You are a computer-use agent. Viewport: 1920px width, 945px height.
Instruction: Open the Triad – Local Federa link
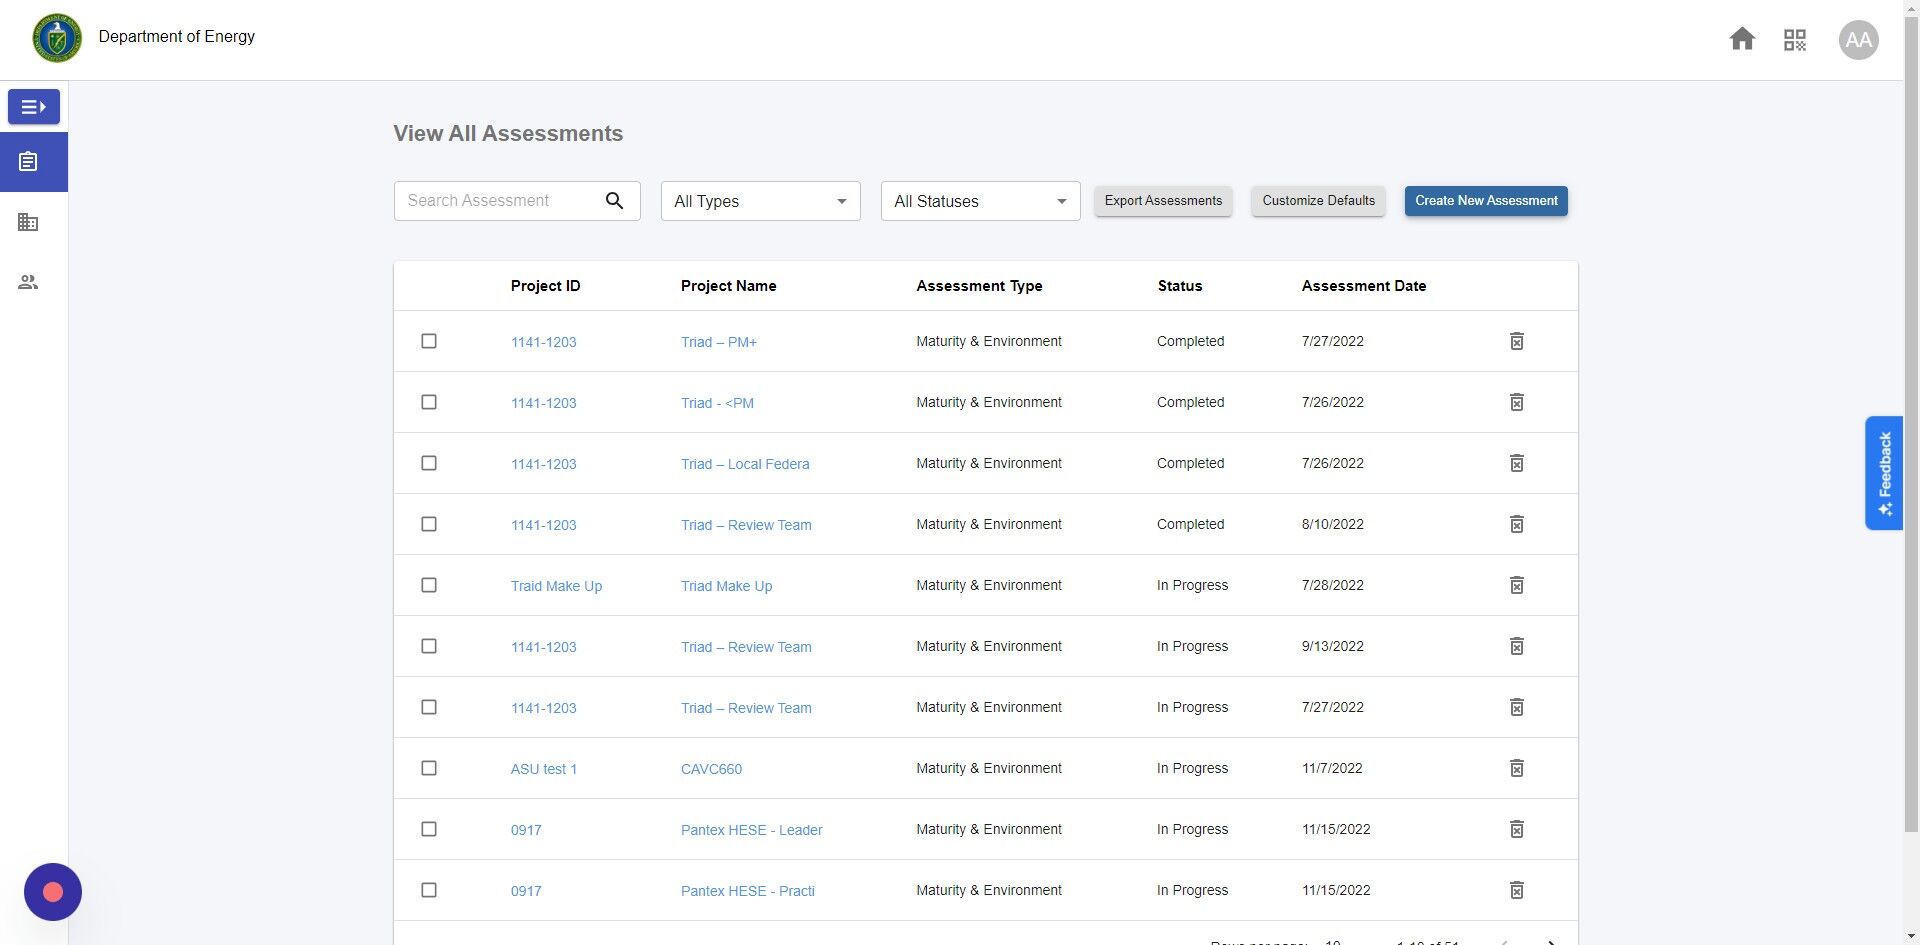(745, 464)
